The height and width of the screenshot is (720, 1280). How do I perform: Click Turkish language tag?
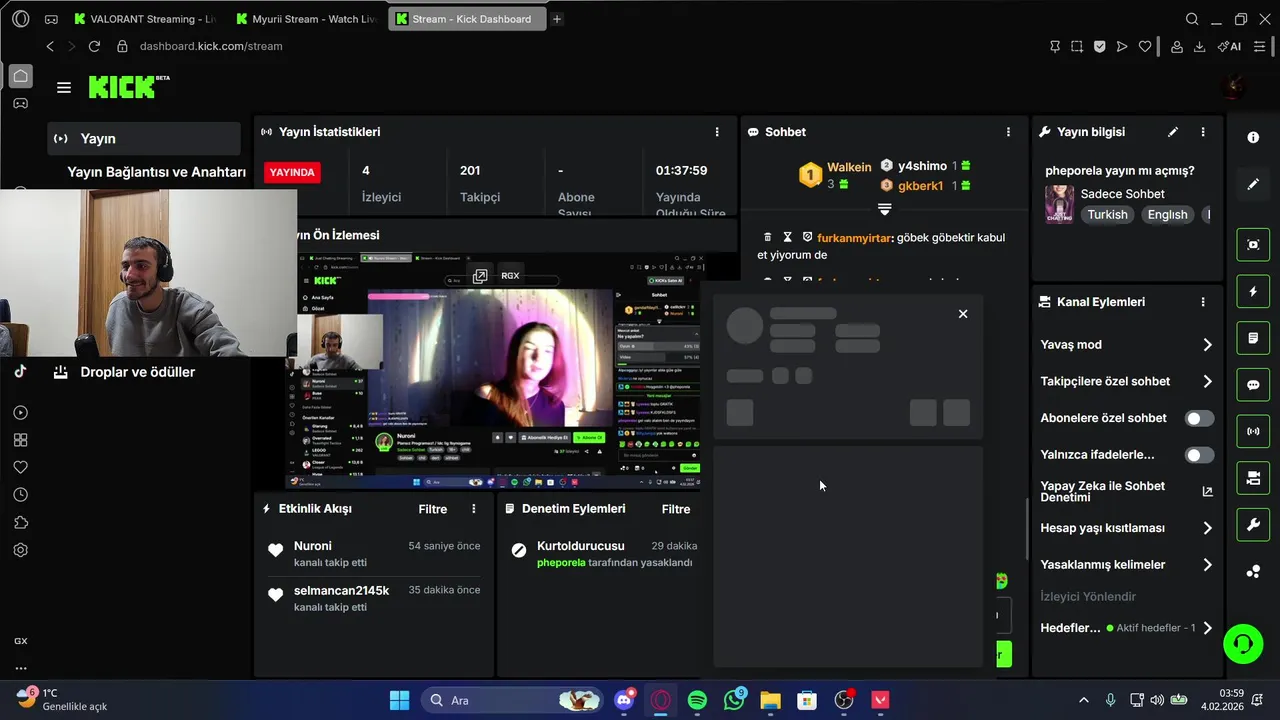pyautogui.click(x=1107, y=215)
